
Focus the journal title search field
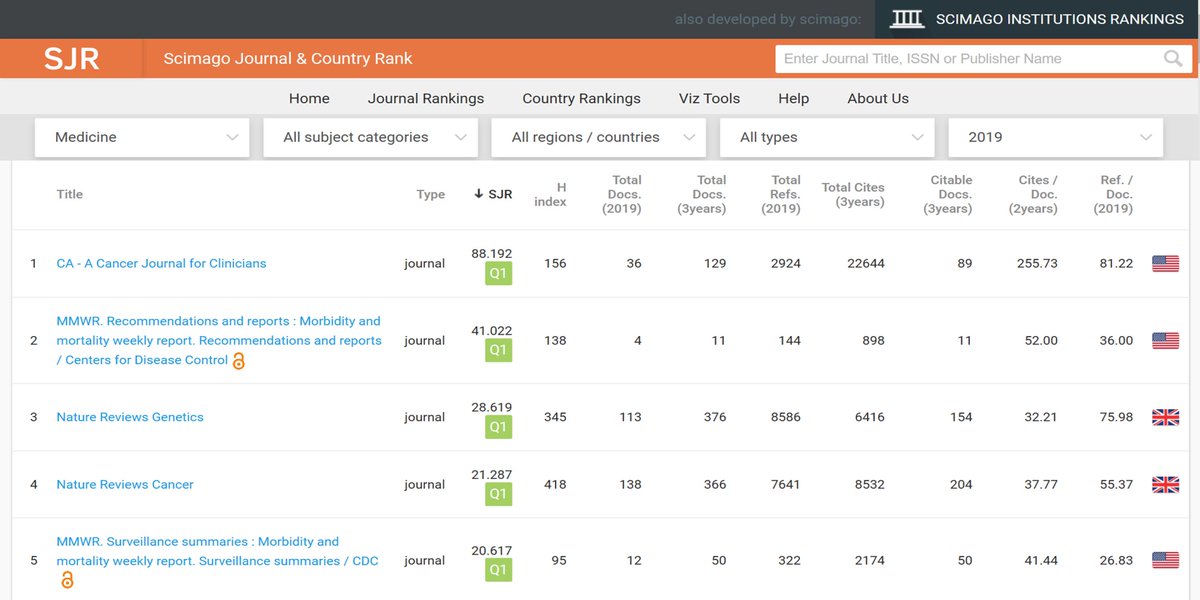[968, 59]
